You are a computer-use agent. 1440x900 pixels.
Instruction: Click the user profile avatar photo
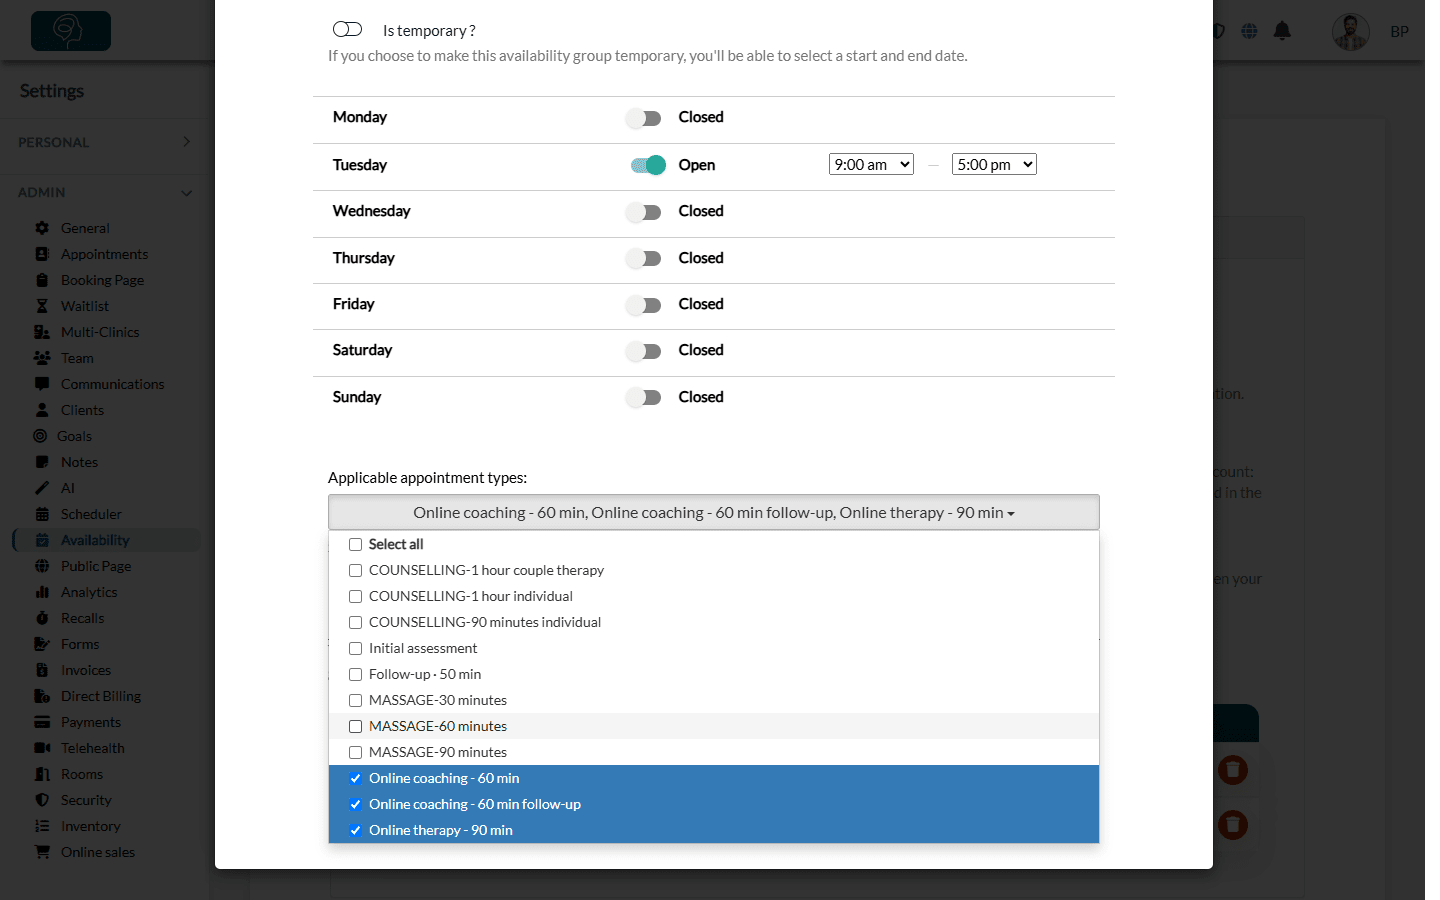coord(1350,32)
